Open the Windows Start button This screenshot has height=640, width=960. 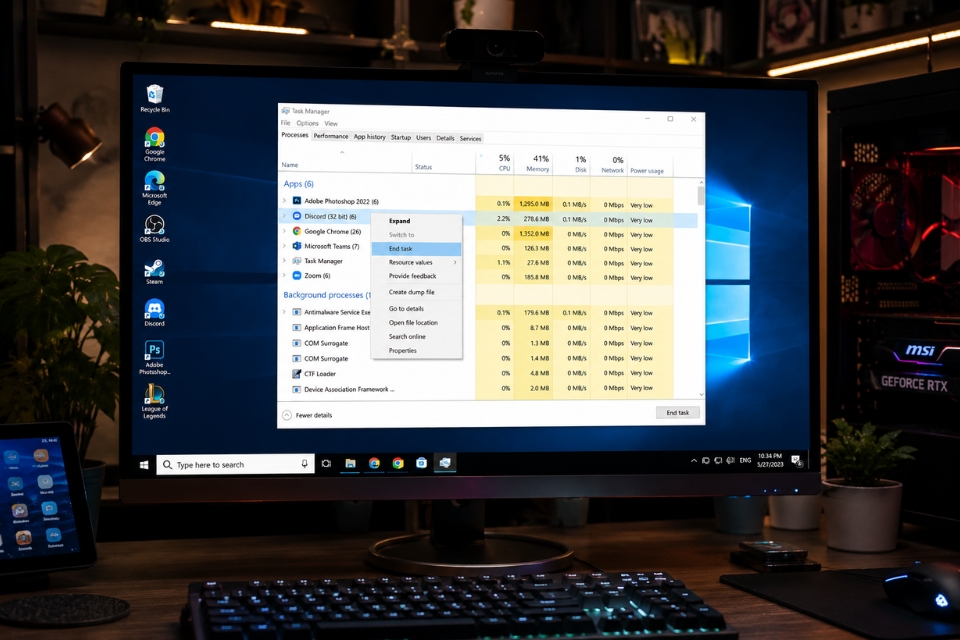tap(144, 465)
